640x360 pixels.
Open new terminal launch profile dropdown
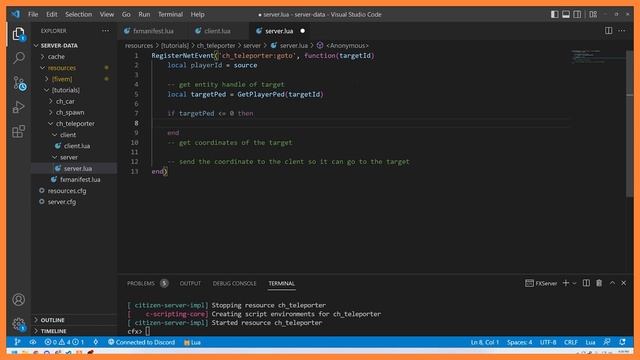point(575,283)
